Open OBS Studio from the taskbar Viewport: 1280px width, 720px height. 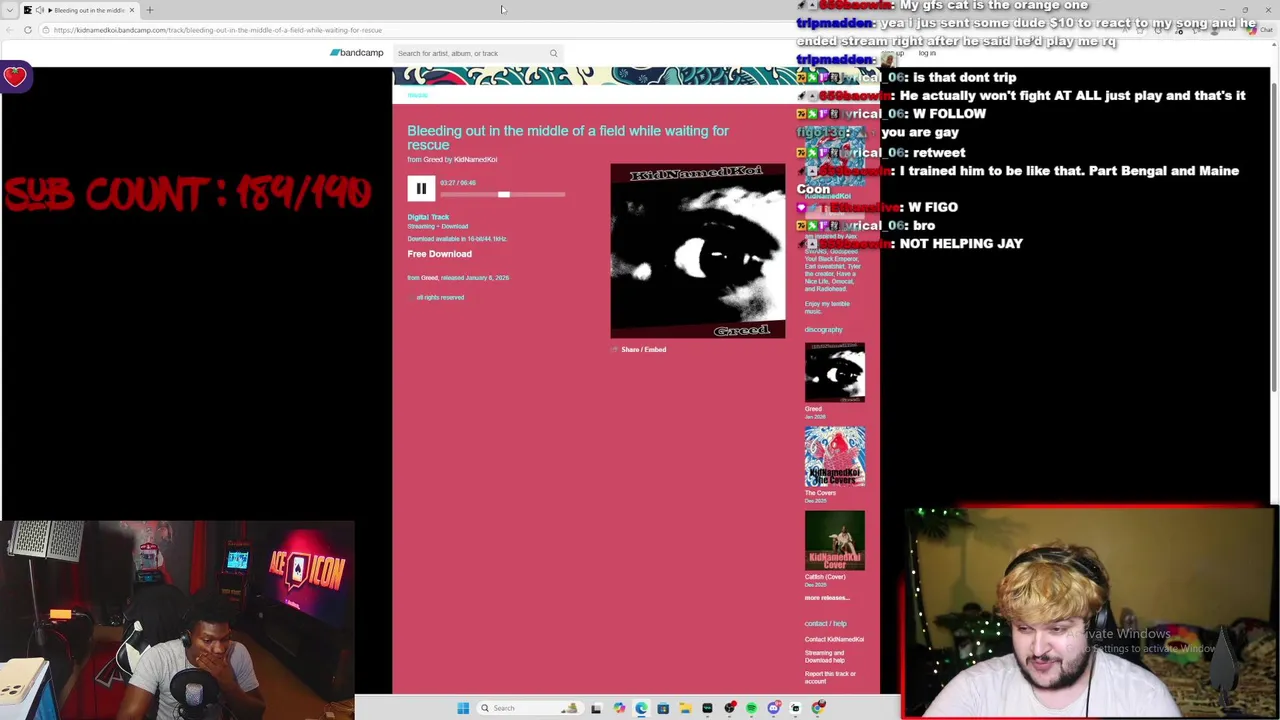coord(730,708)
